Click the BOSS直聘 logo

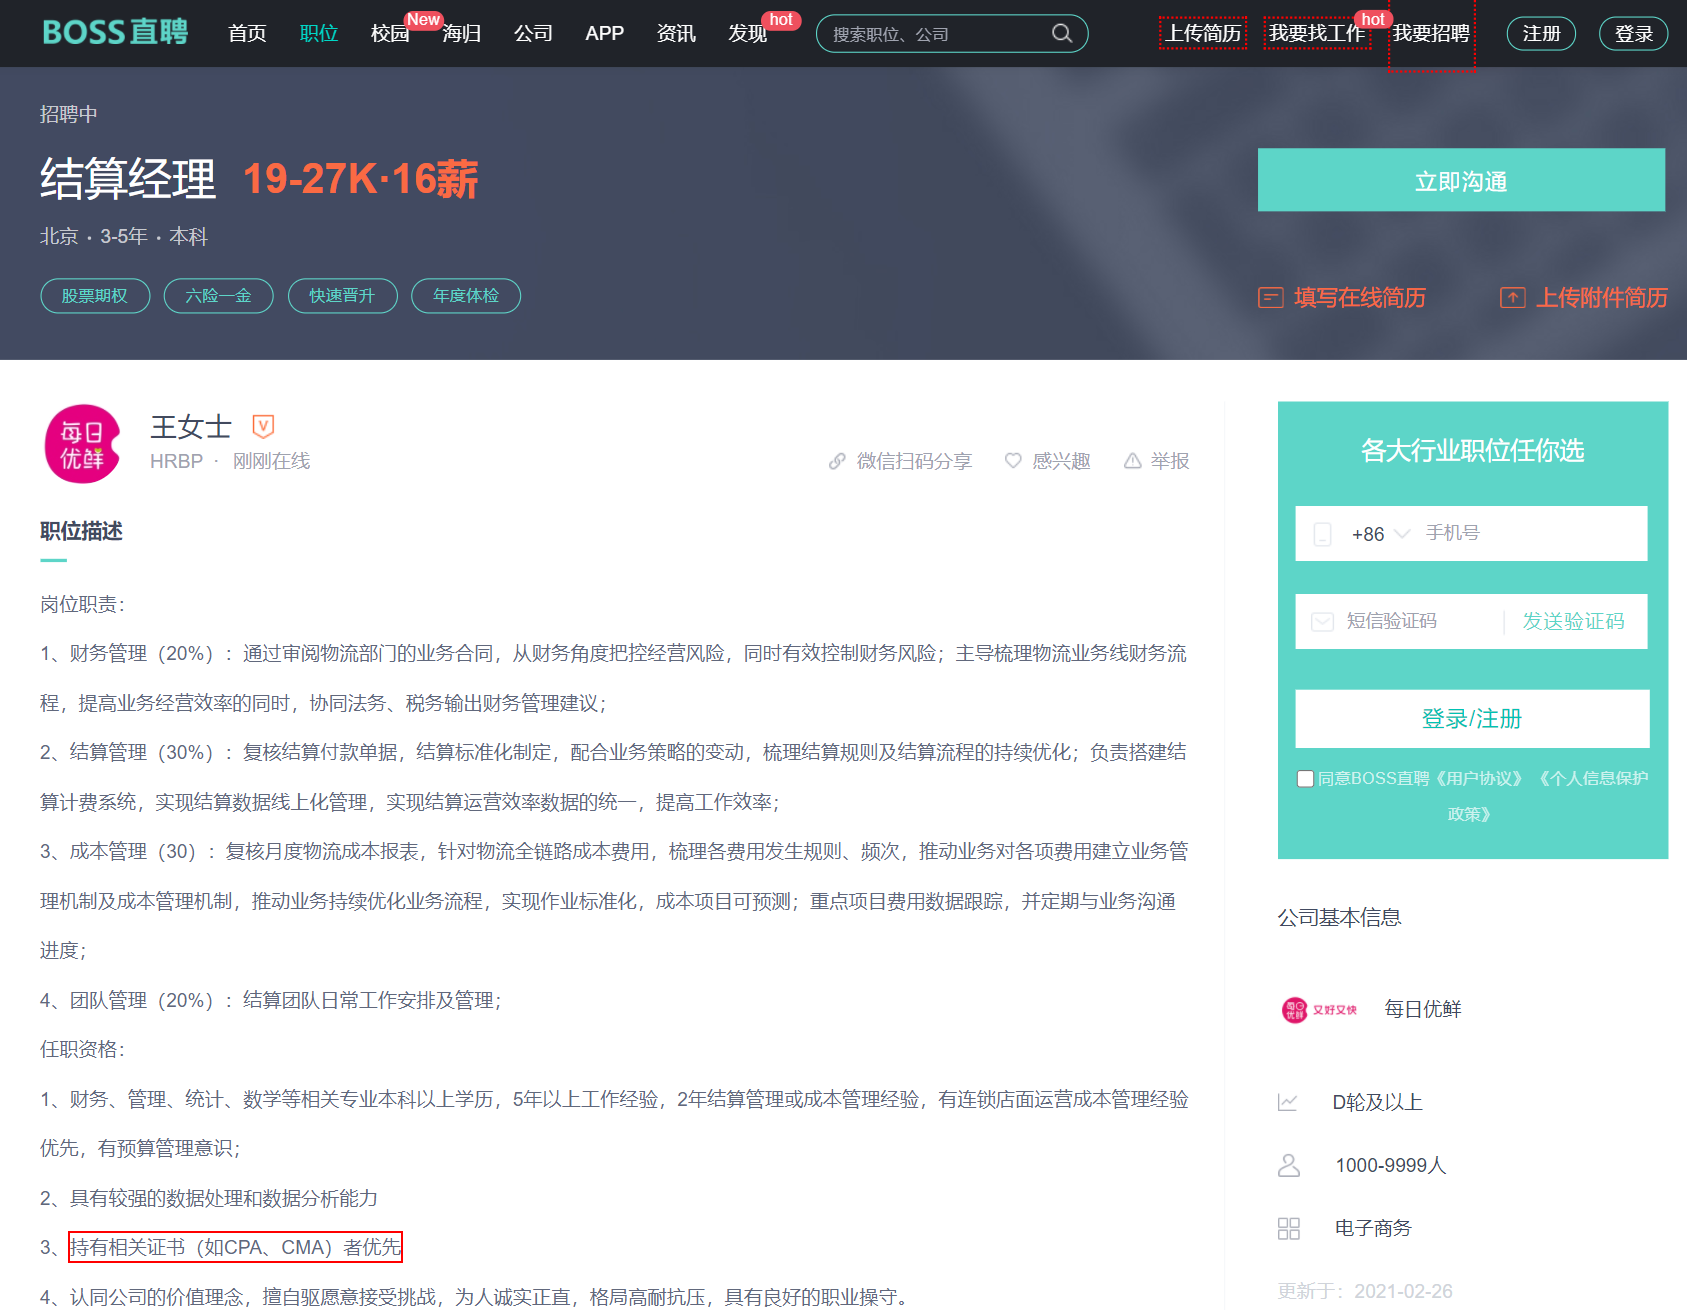tap(115, 33)
